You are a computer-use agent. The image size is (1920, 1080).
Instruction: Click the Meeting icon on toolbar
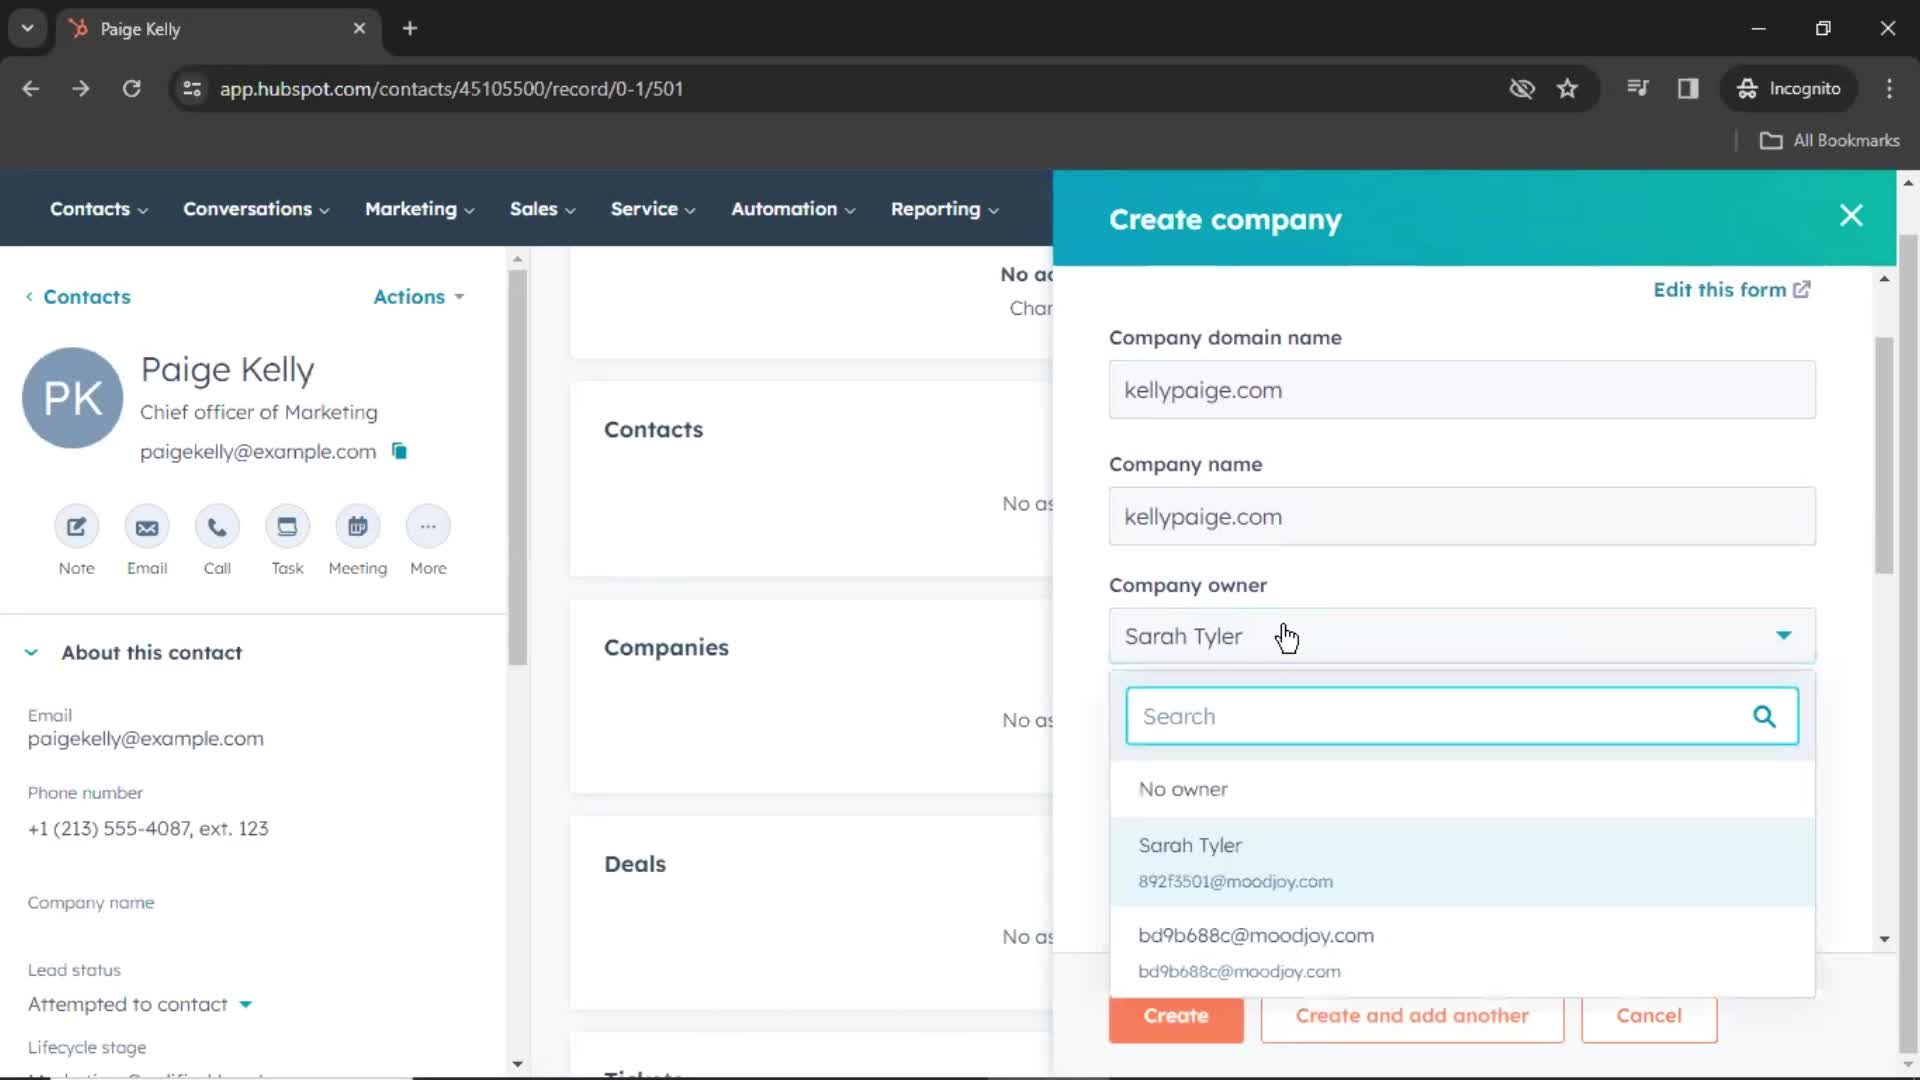357,526
